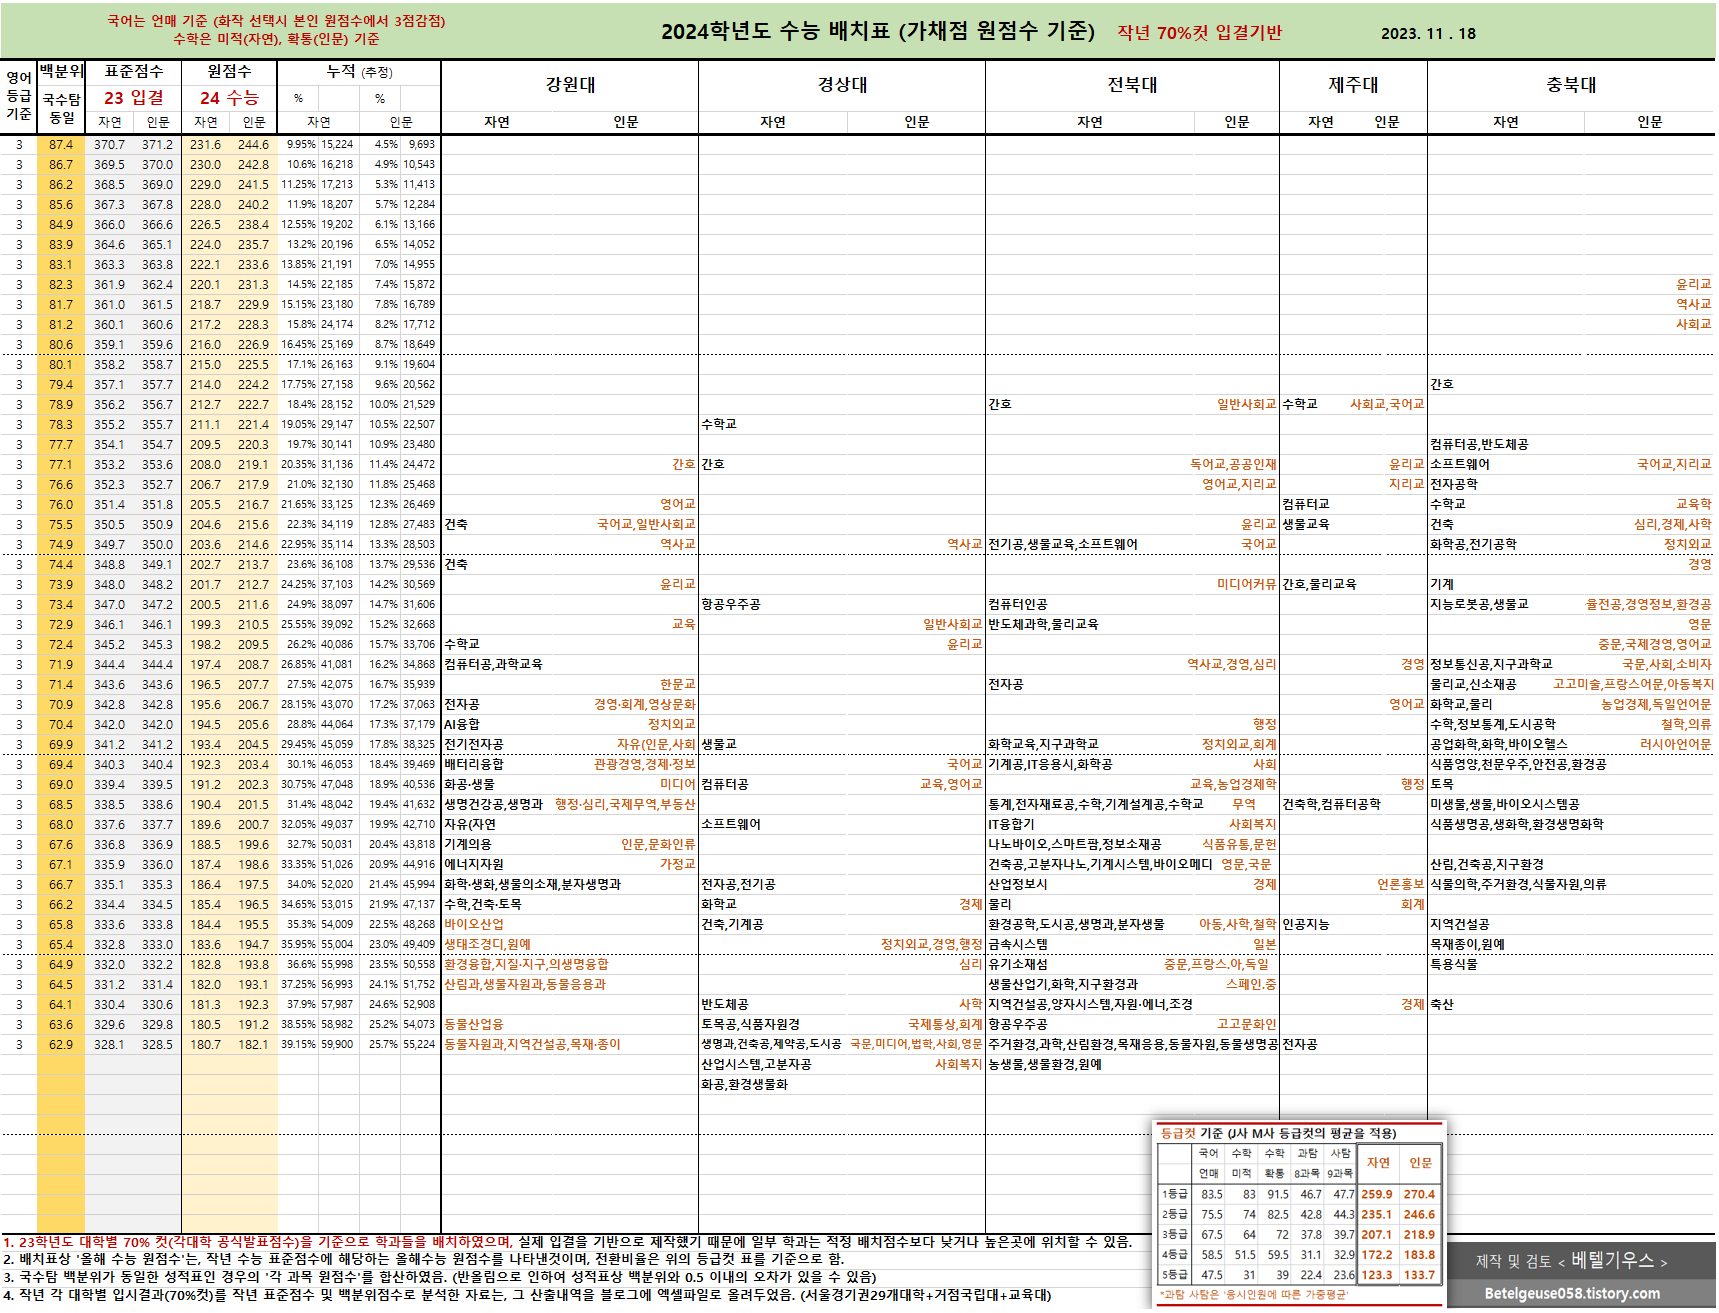This screenshot has width=1719, height=1313.
Task: Click the grade-cut value 218.9
Action: (1419, 1234)
